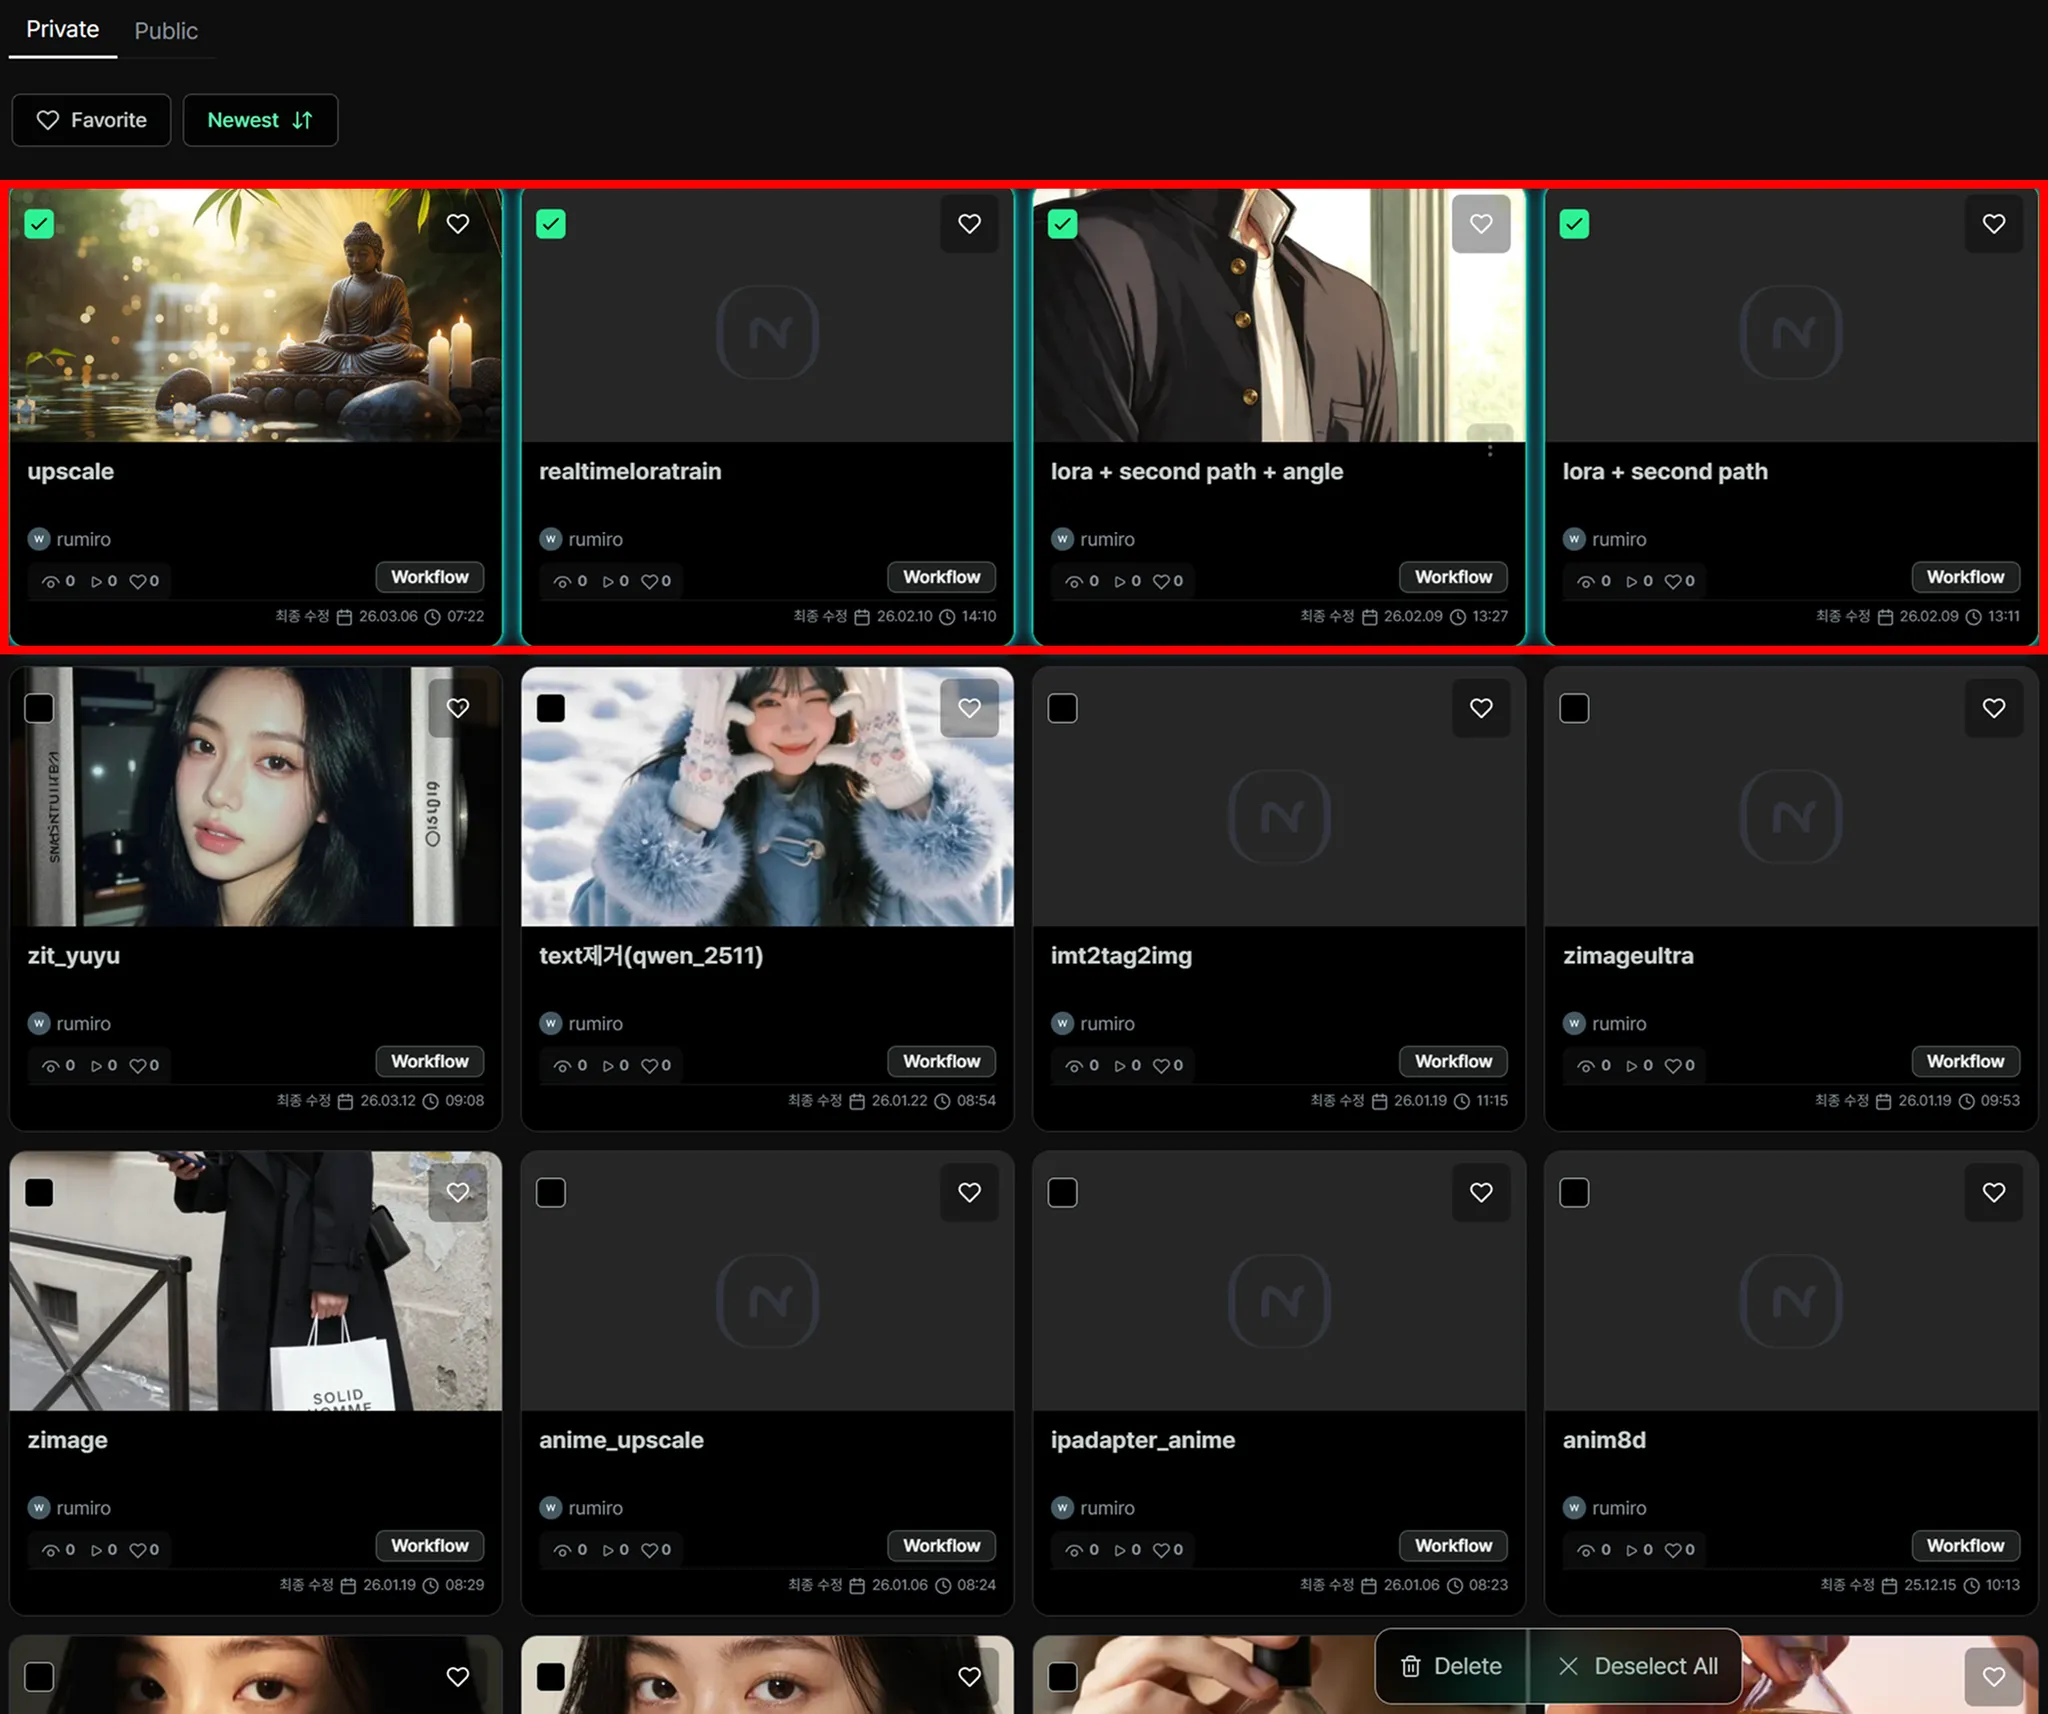Image resolution: width=2048 pixels, height=1714 pixels.
Task: Click the clock time icon on realtimeloratrain card
Action: click(x=947, y=617)
